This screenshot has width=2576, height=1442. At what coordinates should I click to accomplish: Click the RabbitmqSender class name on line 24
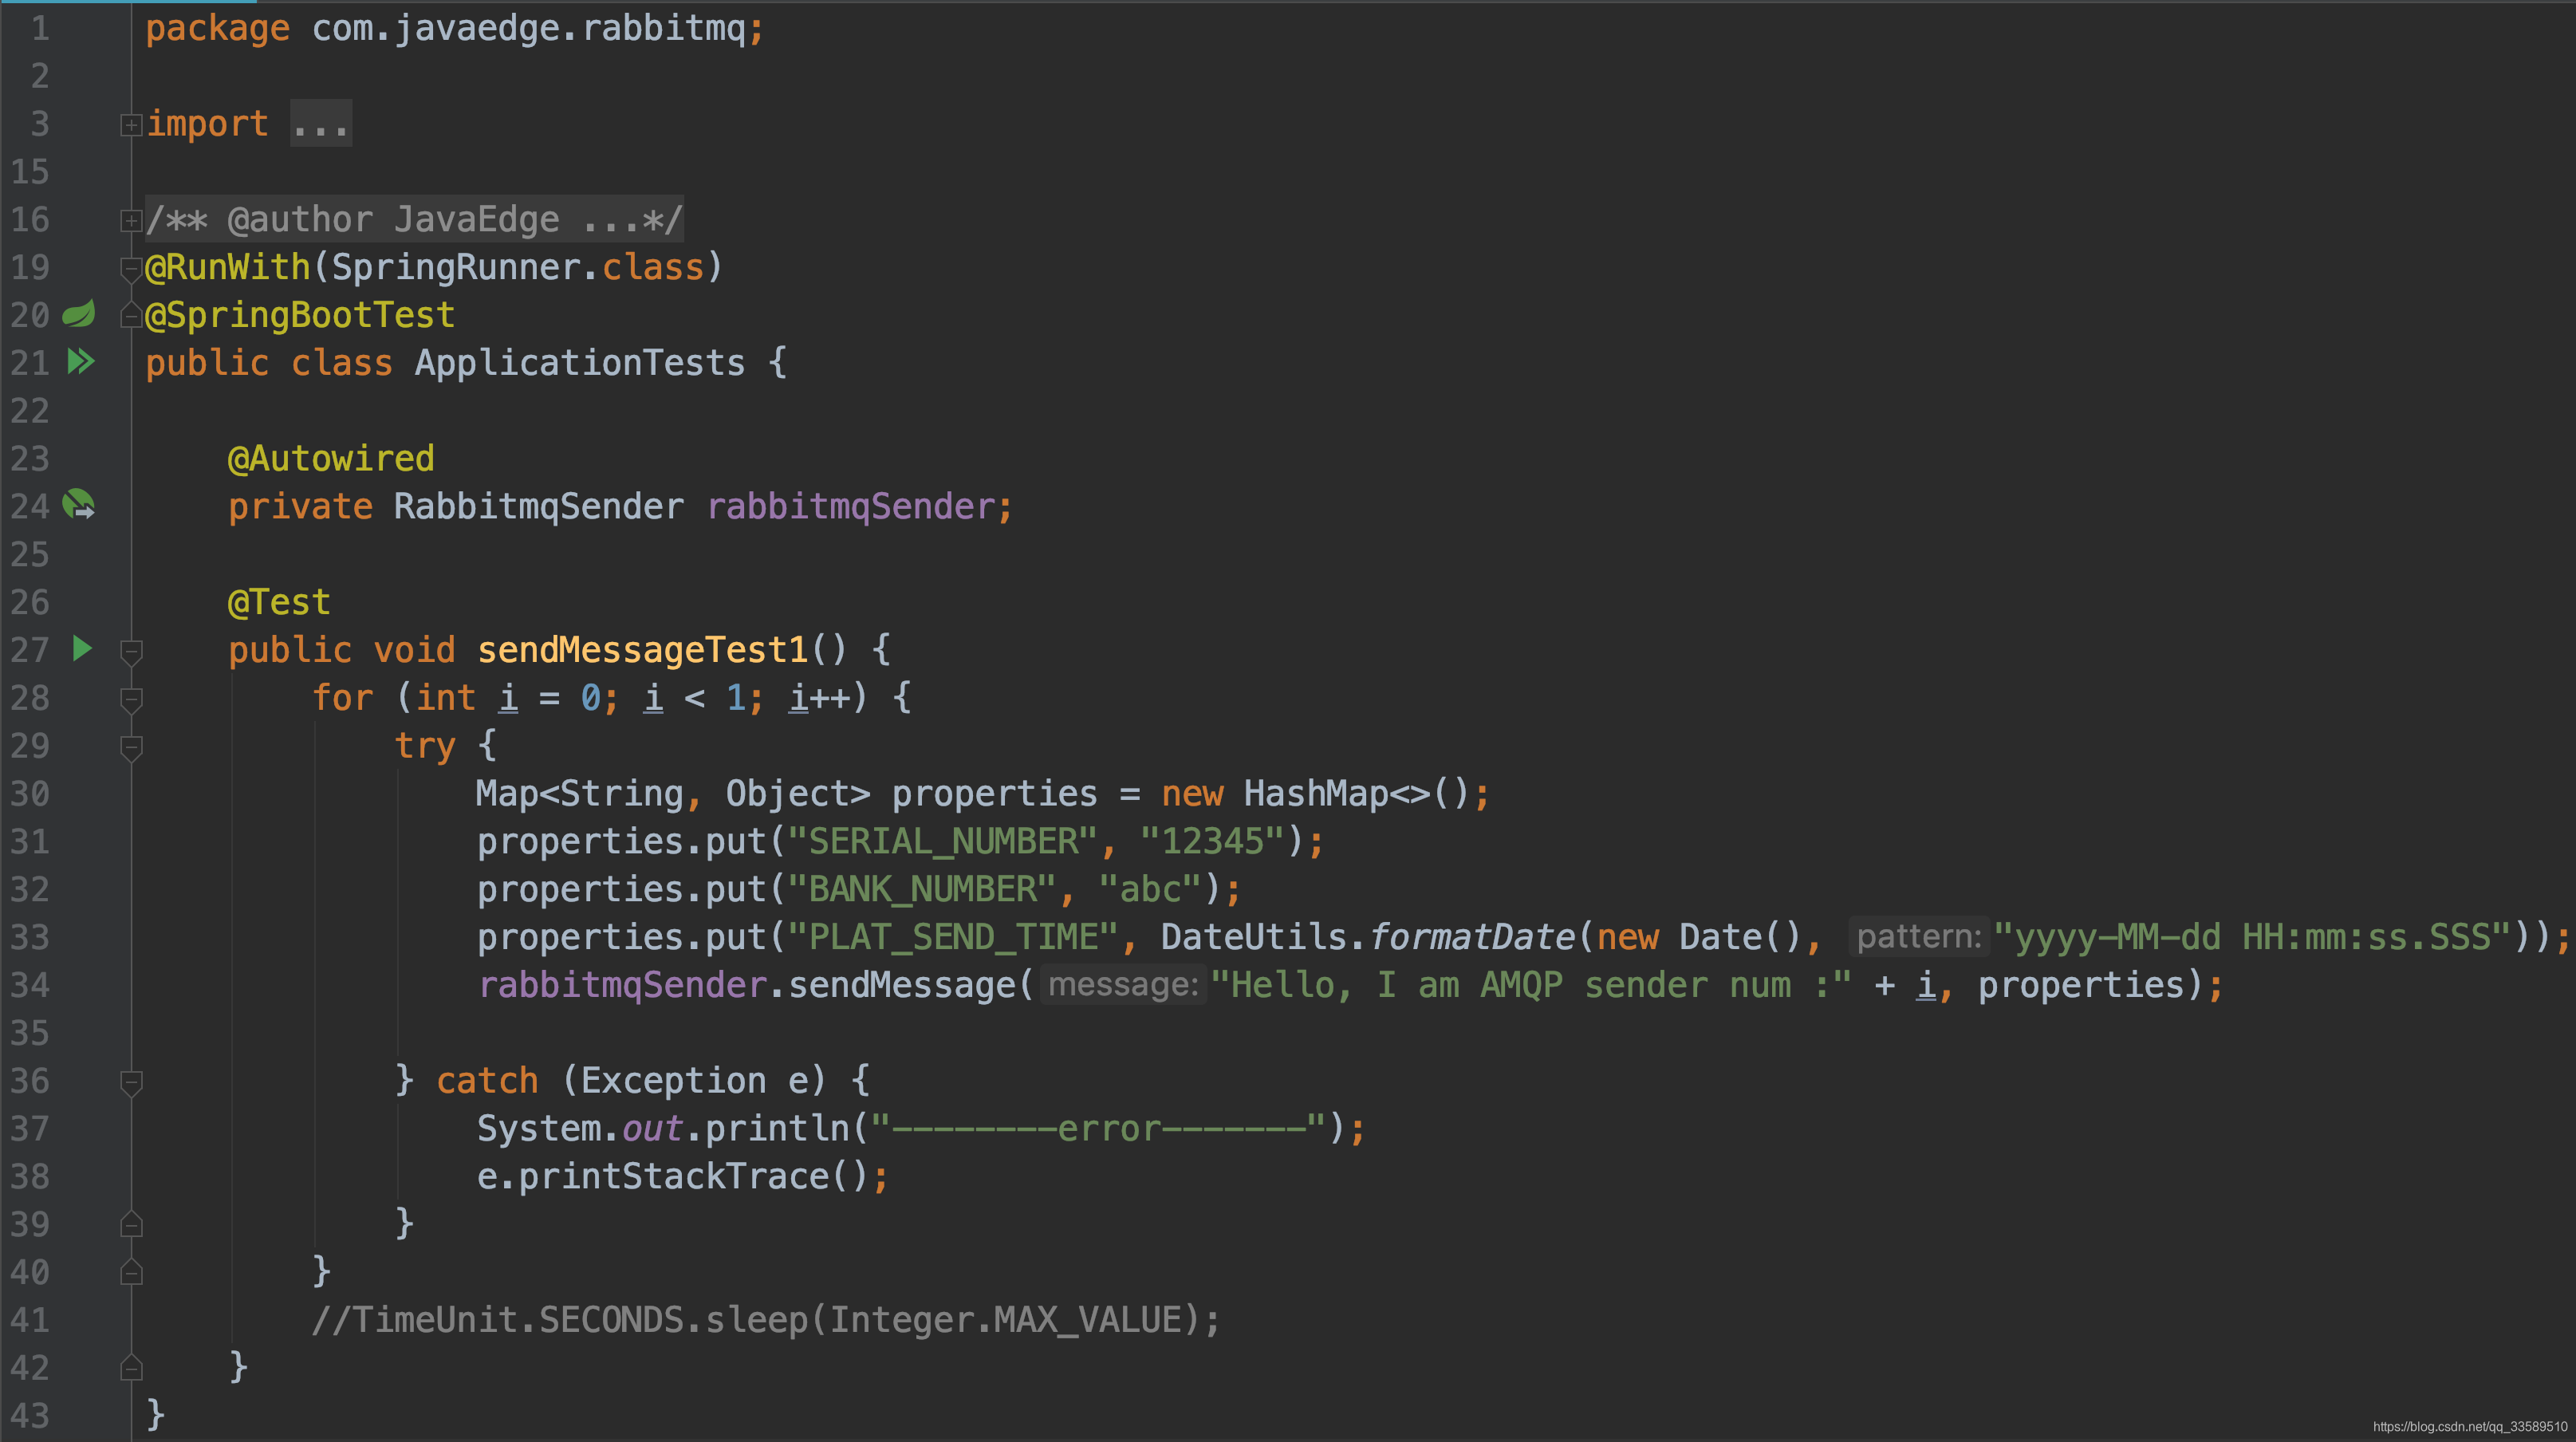point(538,507)
